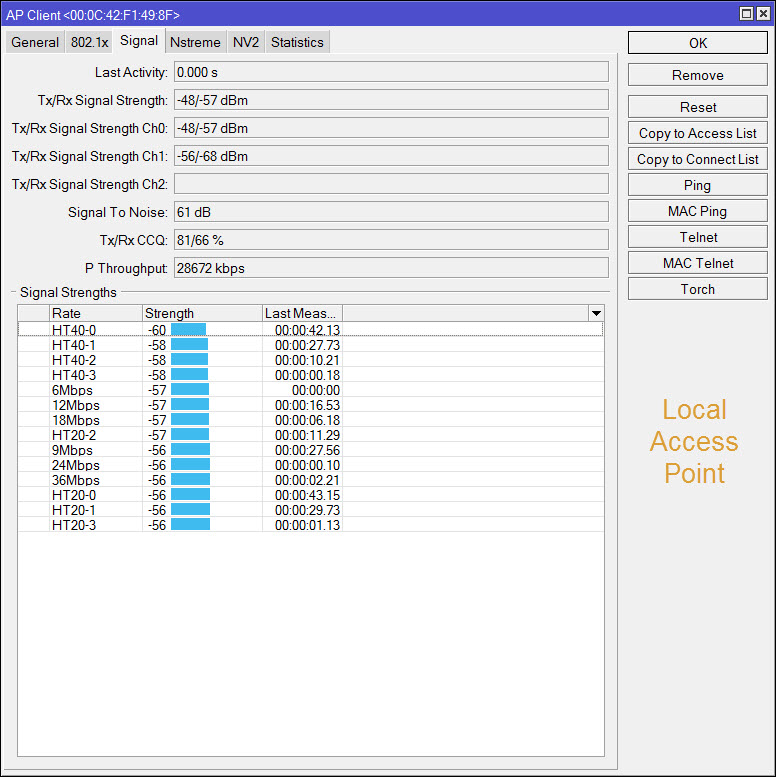Click the 00:00:43.15 last measured cell
Image resolution: width=776 pixels, height=777 pixels.
(302, 495)
